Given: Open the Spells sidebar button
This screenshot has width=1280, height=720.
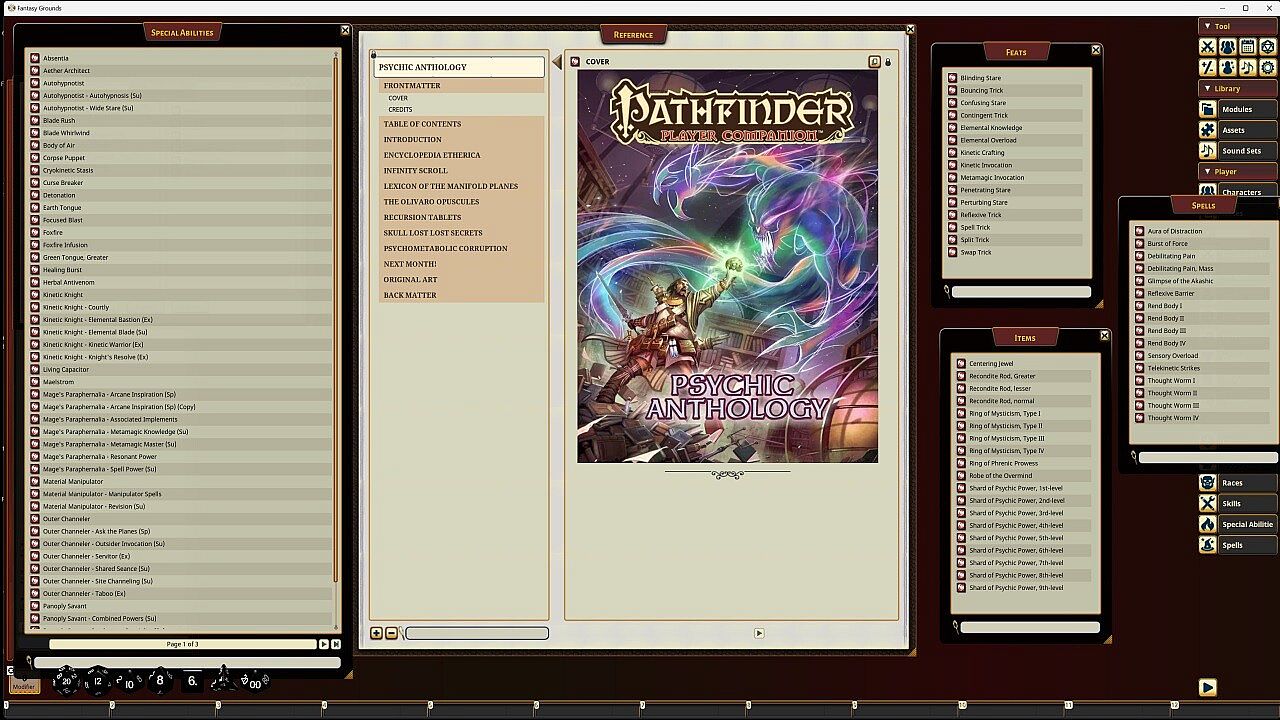Looking at the screenshot, I should pos(1247,545).
